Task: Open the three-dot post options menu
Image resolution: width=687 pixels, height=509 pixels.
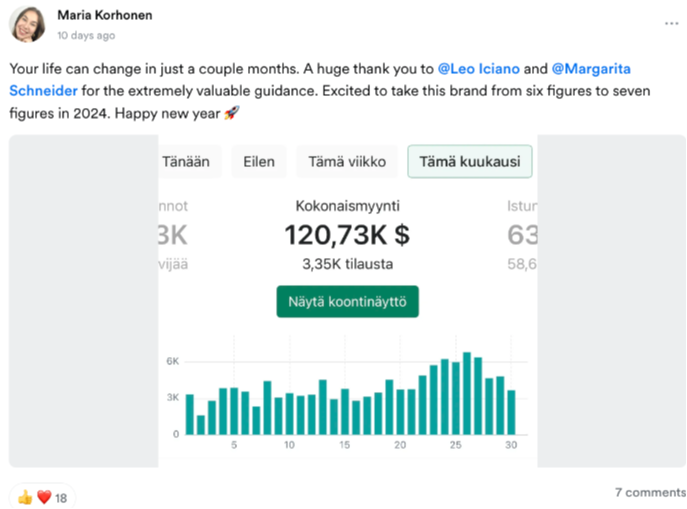Action: click(670, 22)
